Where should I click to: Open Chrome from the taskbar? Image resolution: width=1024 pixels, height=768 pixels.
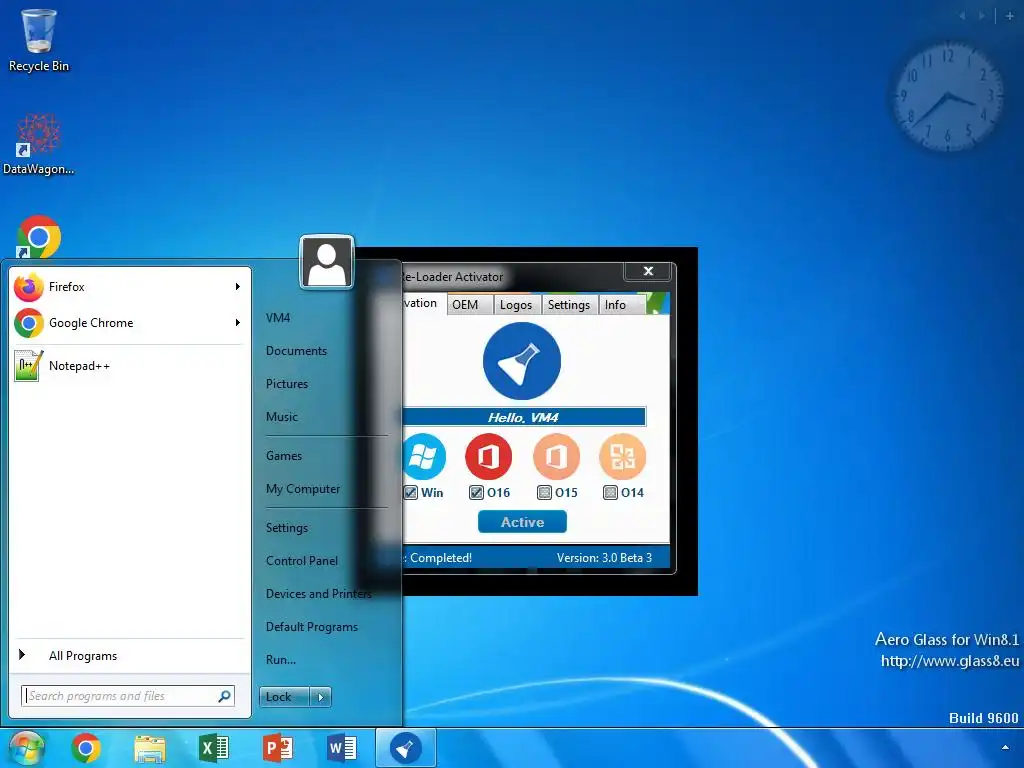[x=86, y=748]
